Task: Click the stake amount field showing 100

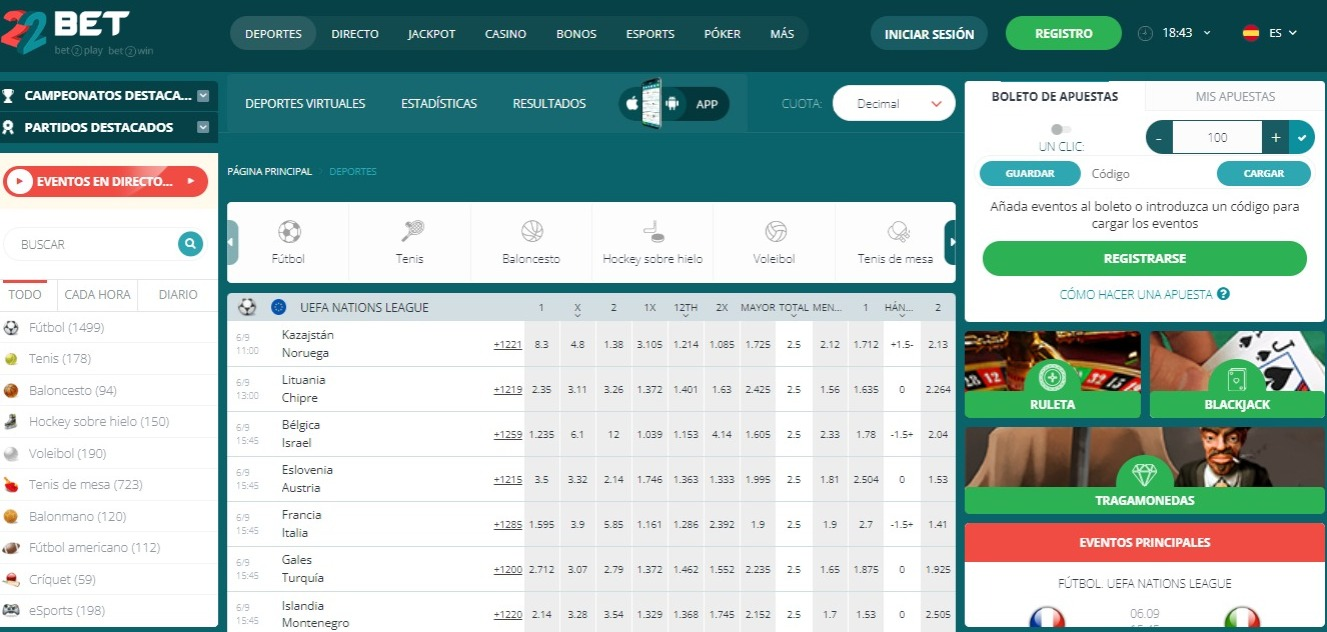Action: point(1217,137)
